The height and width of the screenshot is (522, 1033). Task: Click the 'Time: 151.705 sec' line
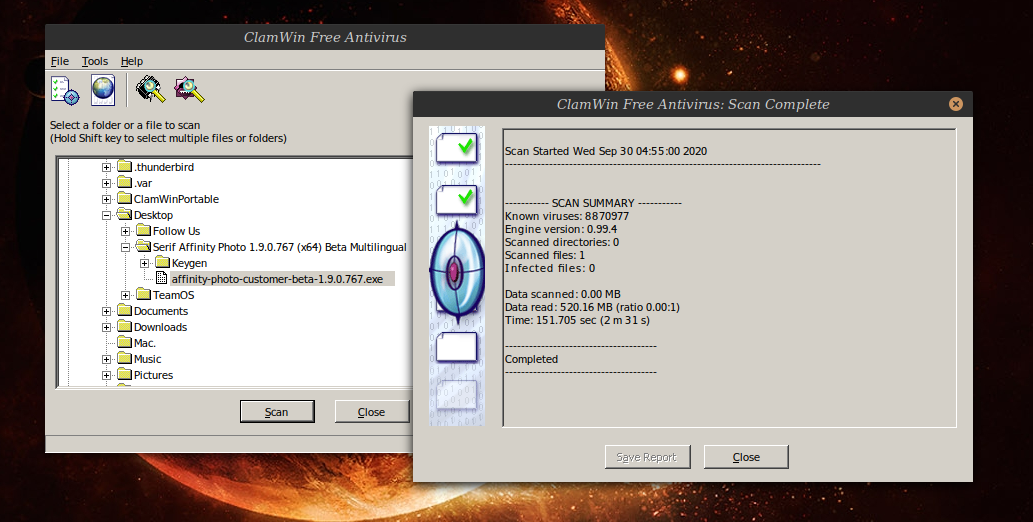(577, 320)
